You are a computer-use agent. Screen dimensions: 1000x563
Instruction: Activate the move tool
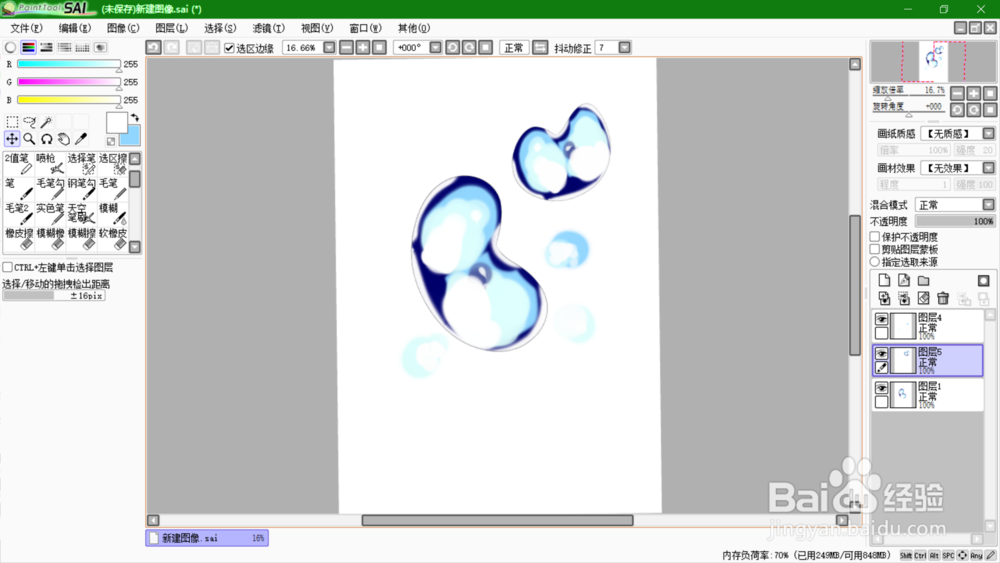tap(12, 138)
